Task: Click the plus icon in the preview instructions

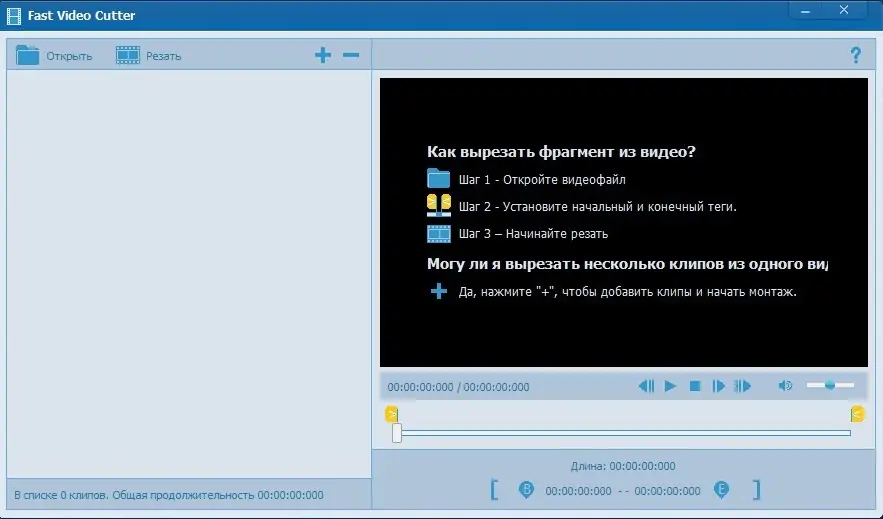Action: 439,291
